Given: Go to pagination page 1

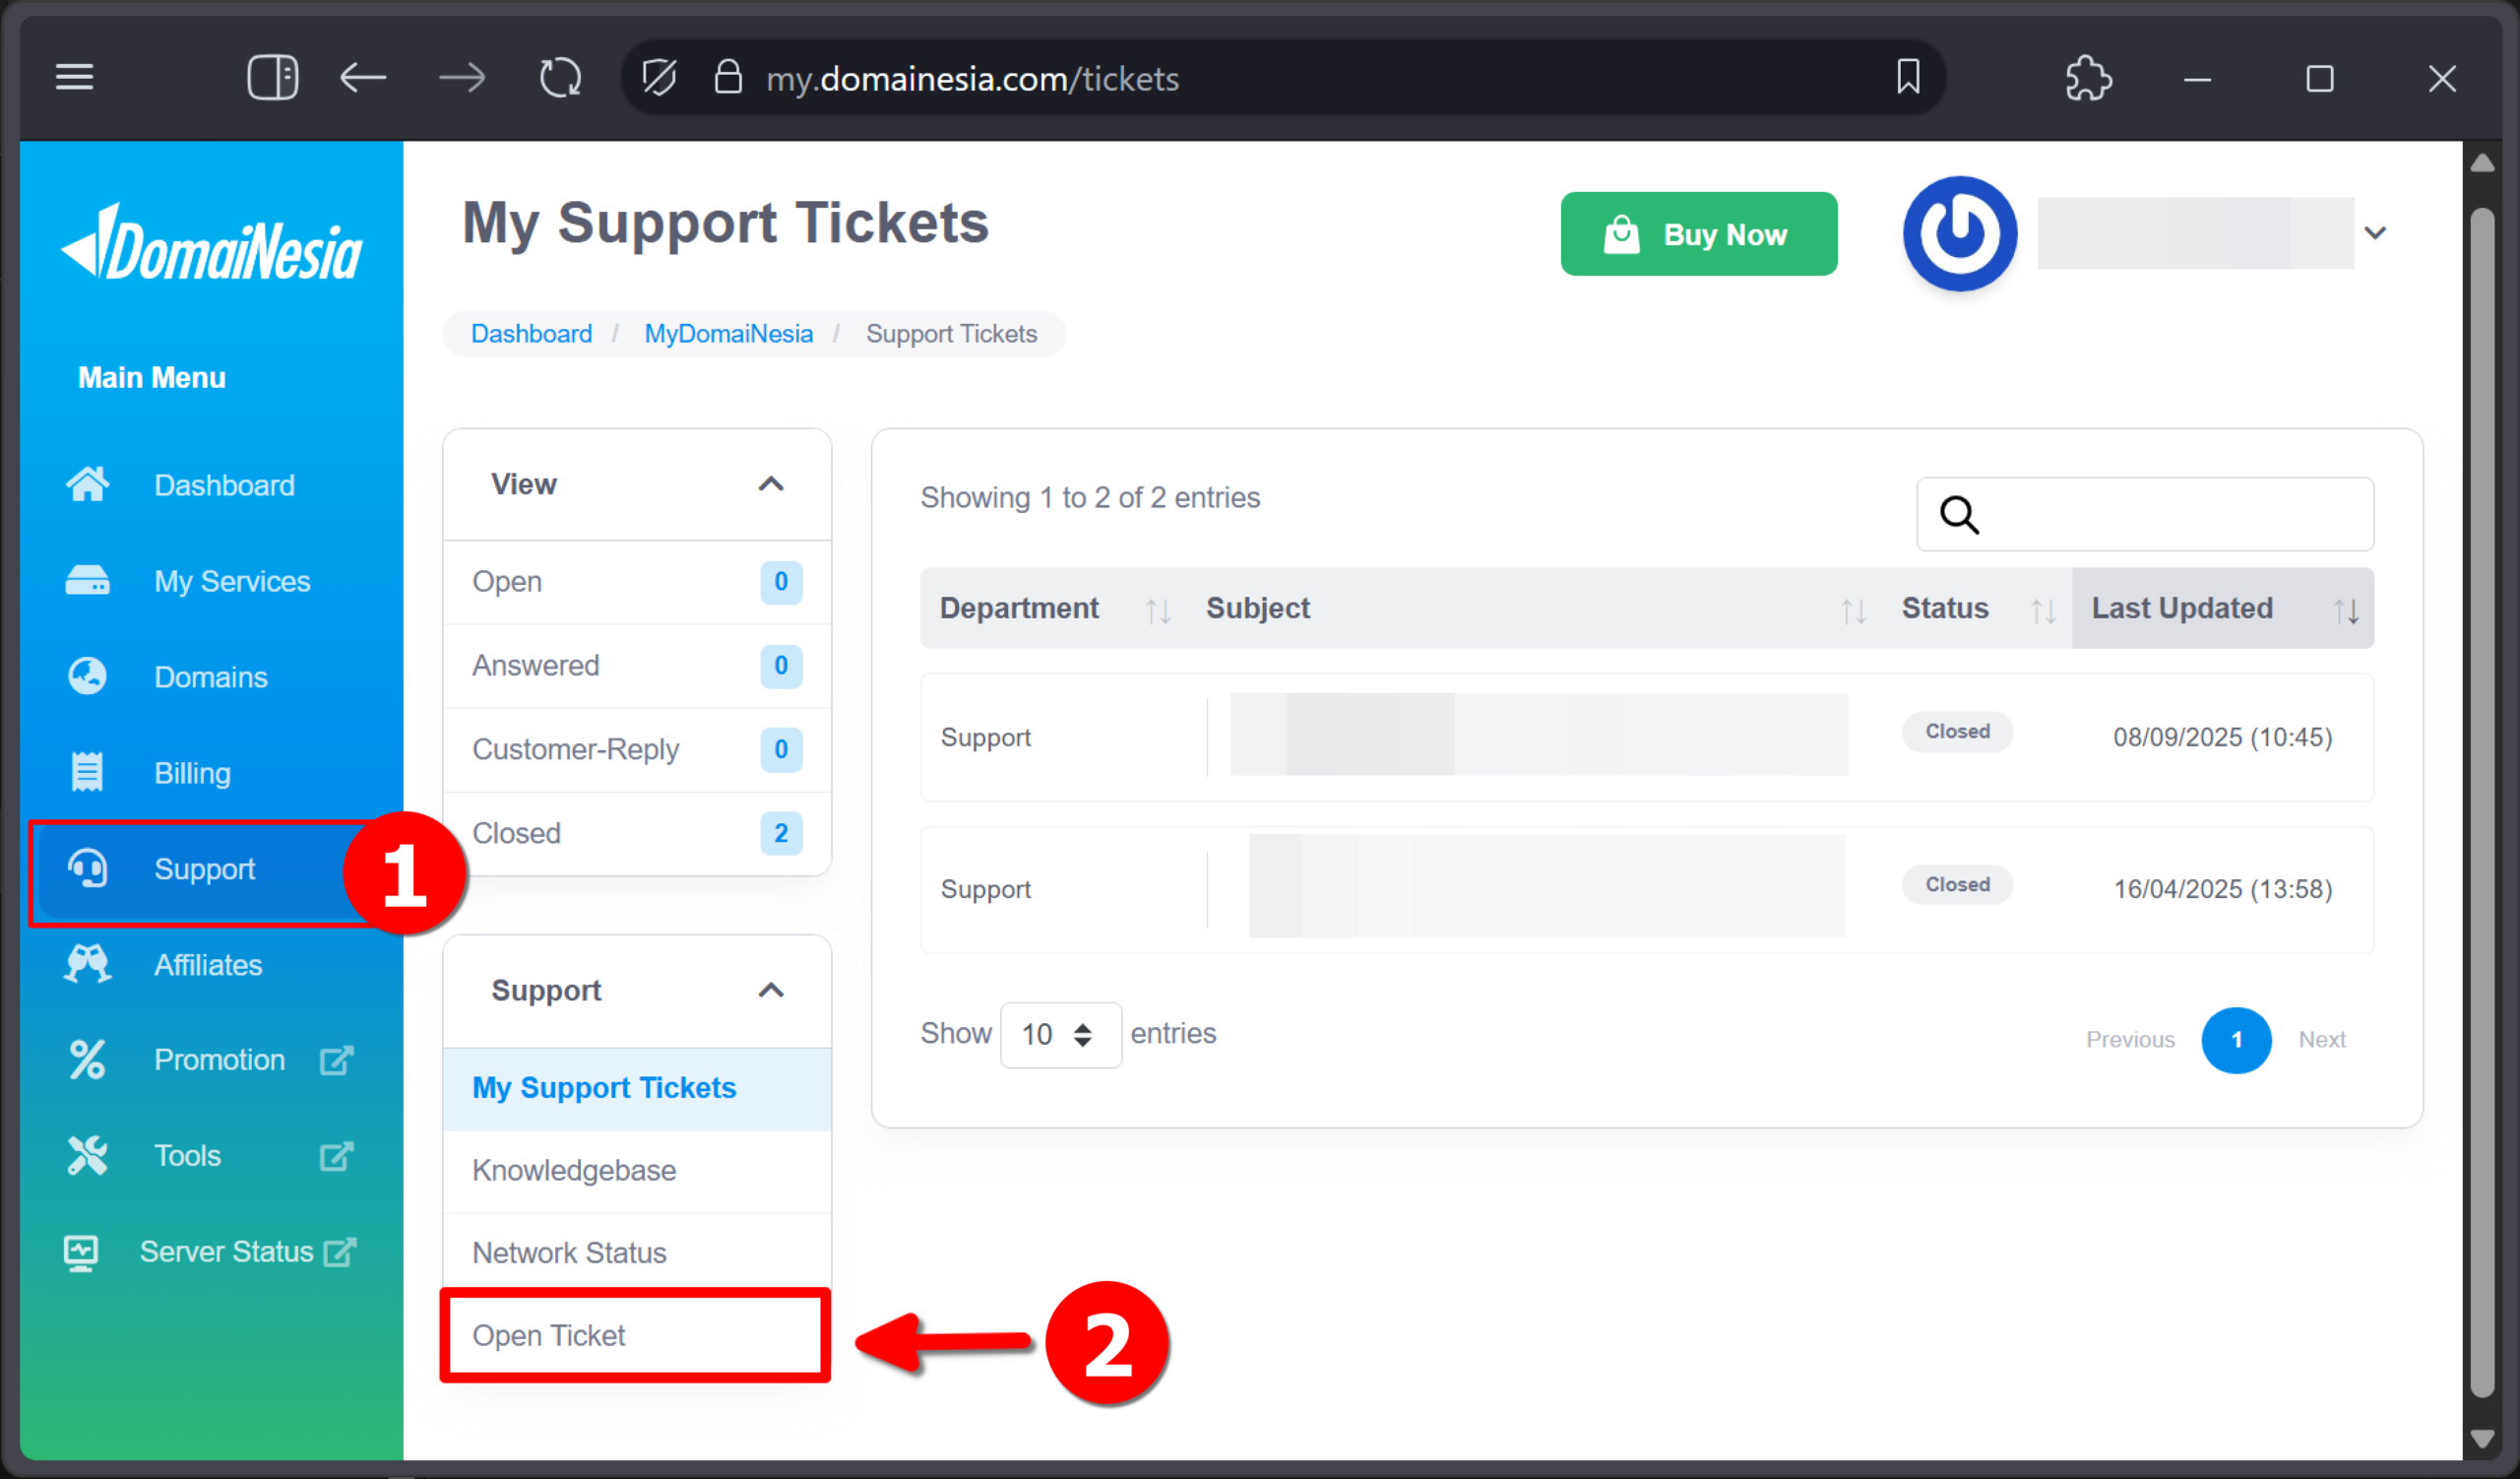Looking at the screenshot, I should 2236,1040.
